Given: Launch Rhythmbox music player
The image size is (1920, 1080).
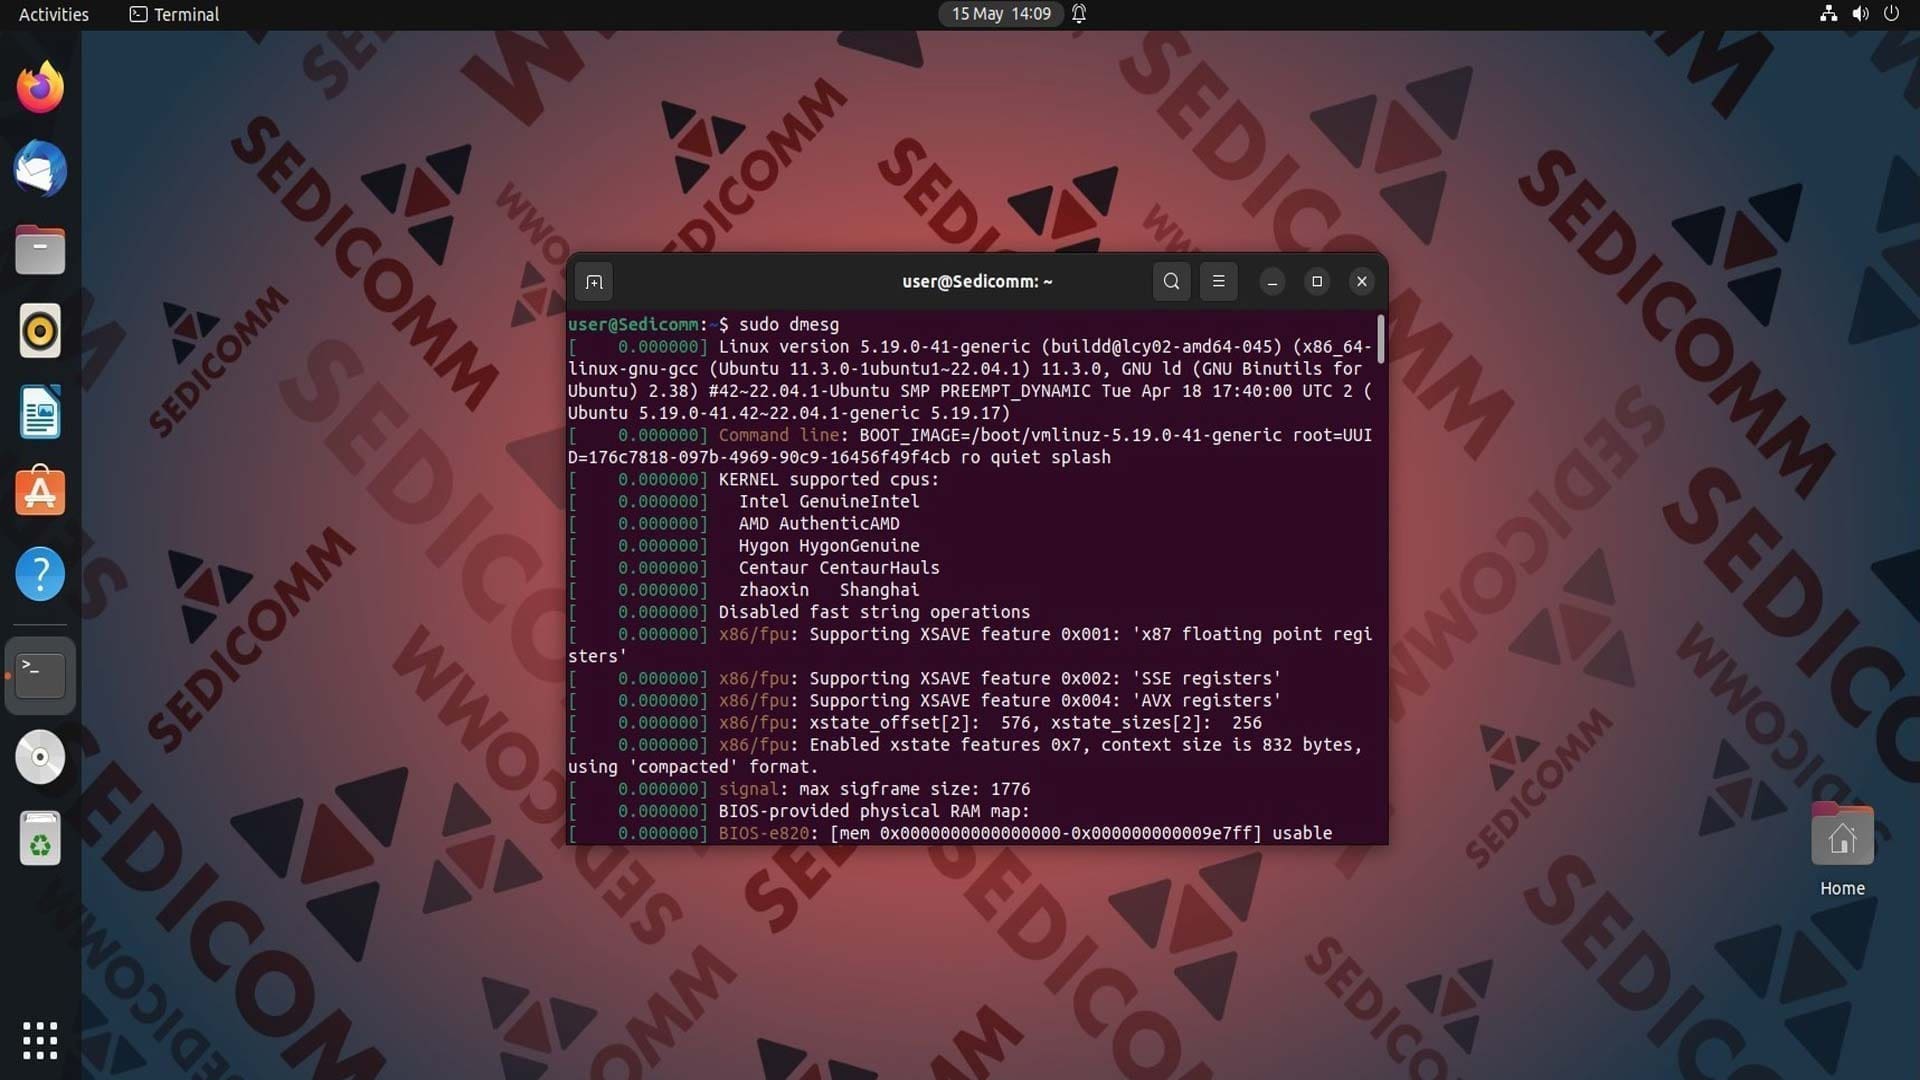Looking at the screenshot, I should (x=40, y=331).
